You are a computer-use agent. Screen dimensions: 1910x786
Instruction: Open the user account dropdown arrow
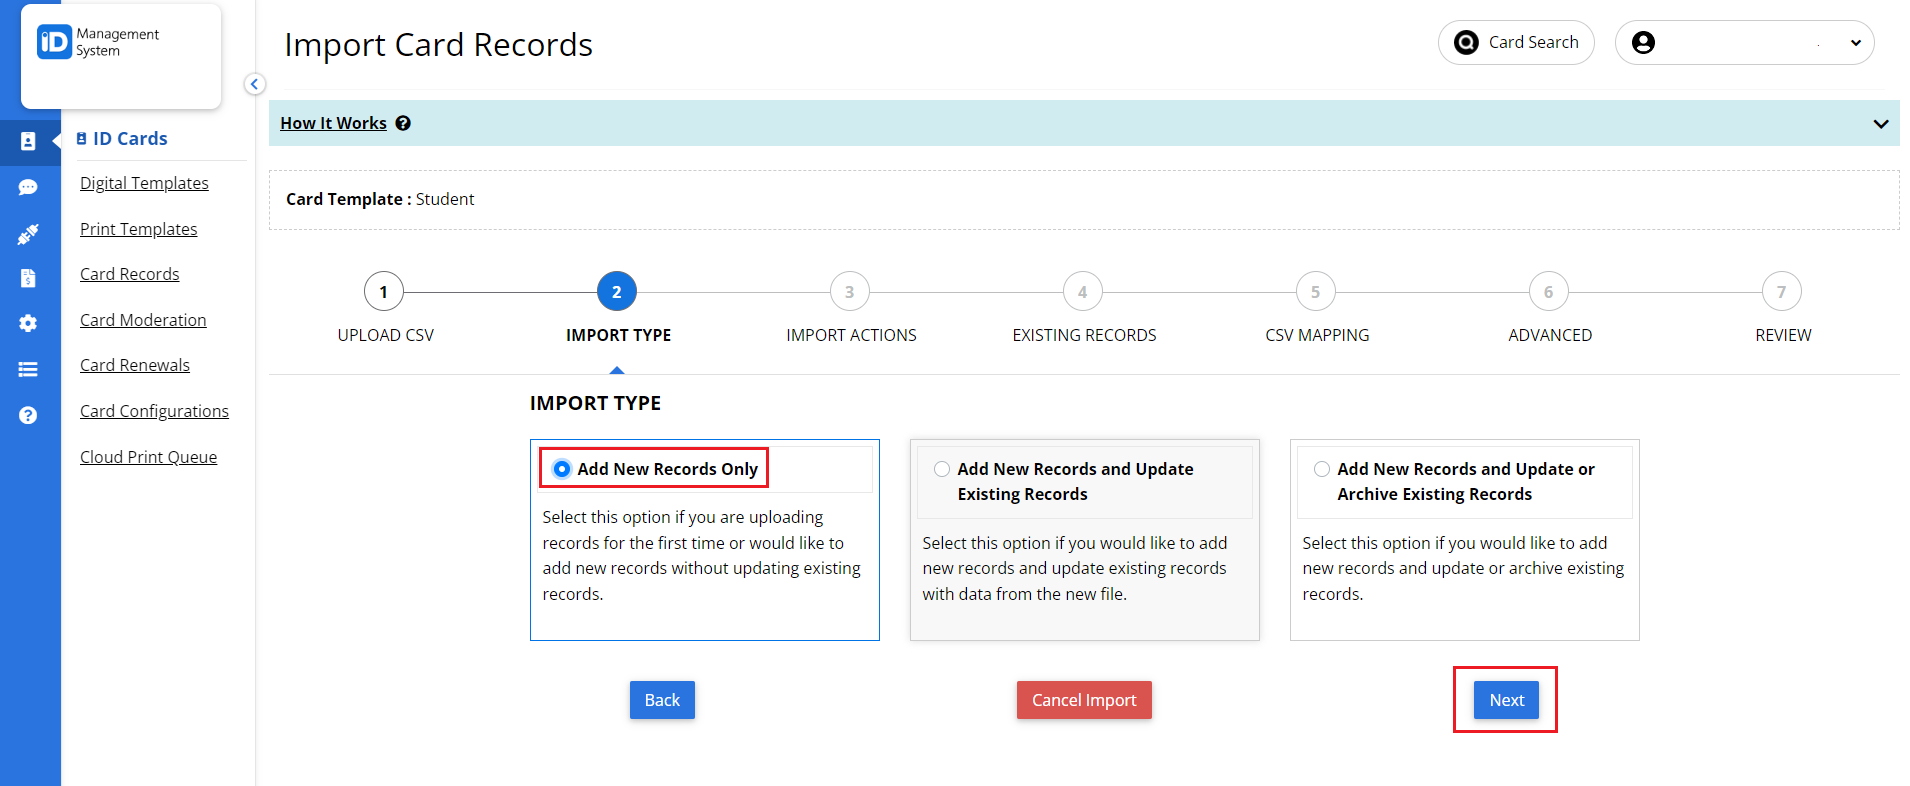pyautogui.click(x=1856, y=43)
